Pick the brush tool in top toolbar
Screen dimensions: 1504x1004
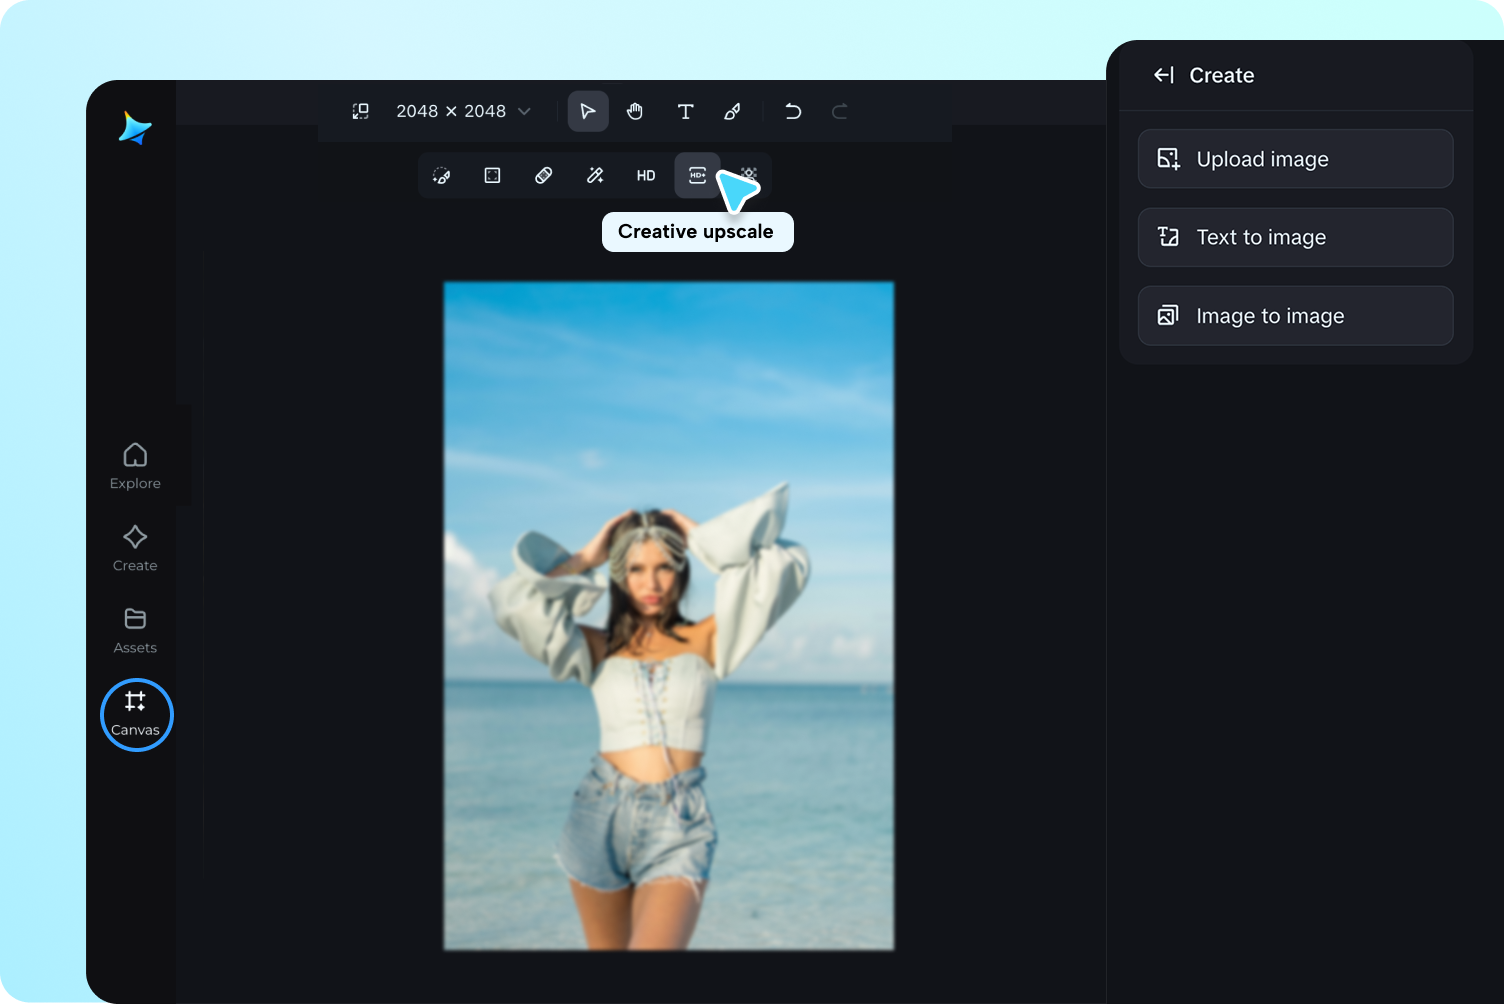(733, 111)
